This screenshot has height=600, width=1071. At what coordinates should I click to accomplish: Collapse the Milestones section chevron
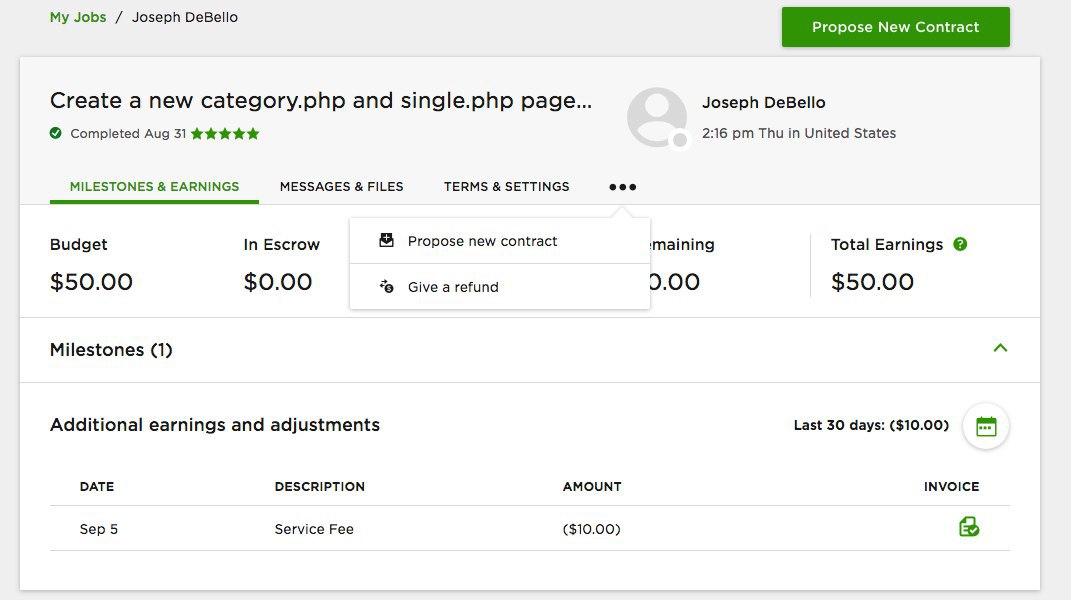coord(1000,349)
